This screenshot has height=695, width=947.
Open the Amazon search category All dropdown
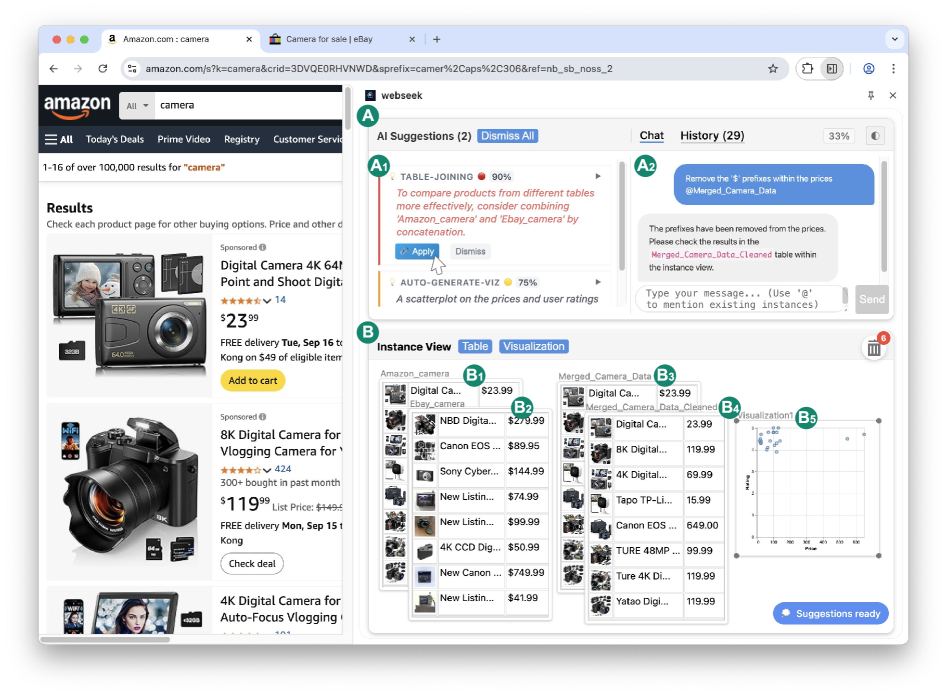pos(137,105)
